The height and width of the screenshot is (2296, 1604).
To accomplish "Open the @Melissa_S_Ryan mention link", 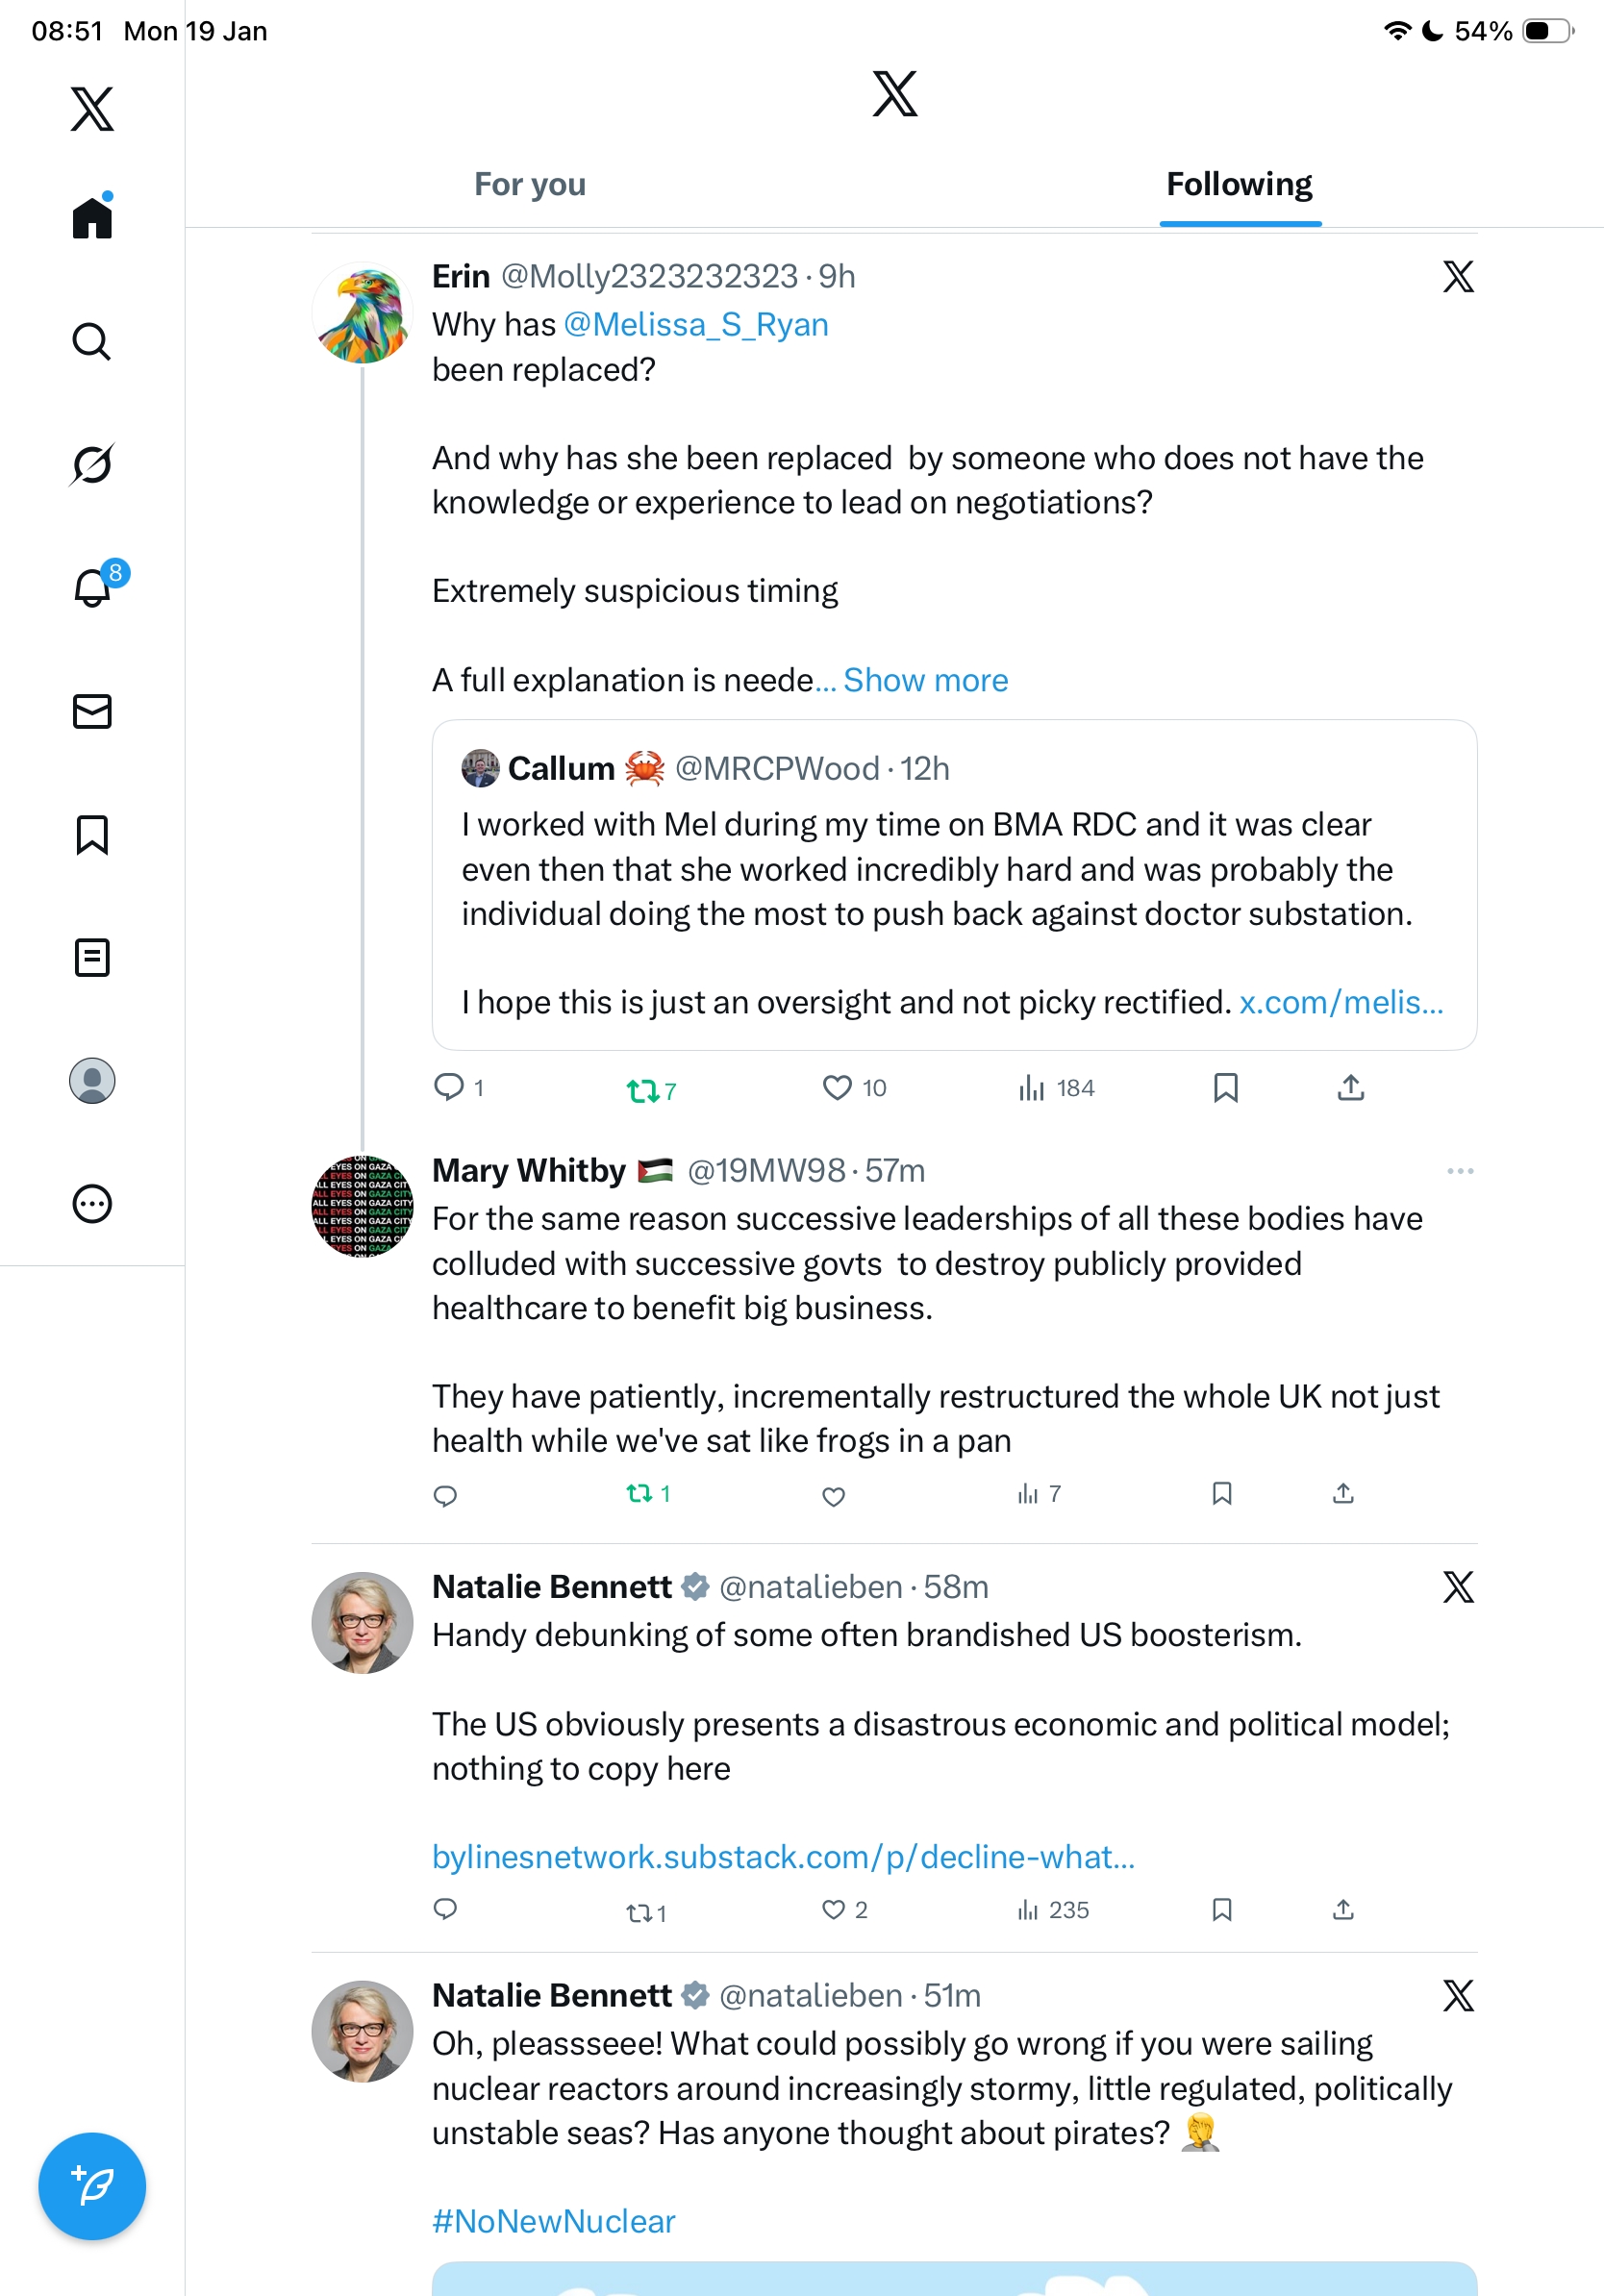I will click(x=696, y=325).
